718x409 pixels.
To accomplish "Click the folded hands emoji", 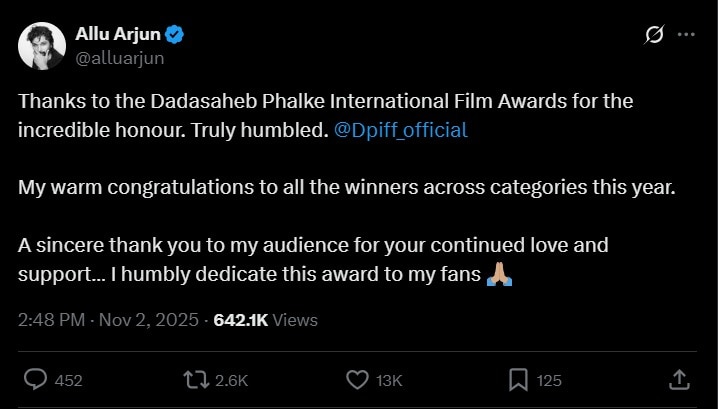I will tap(499, 273).
